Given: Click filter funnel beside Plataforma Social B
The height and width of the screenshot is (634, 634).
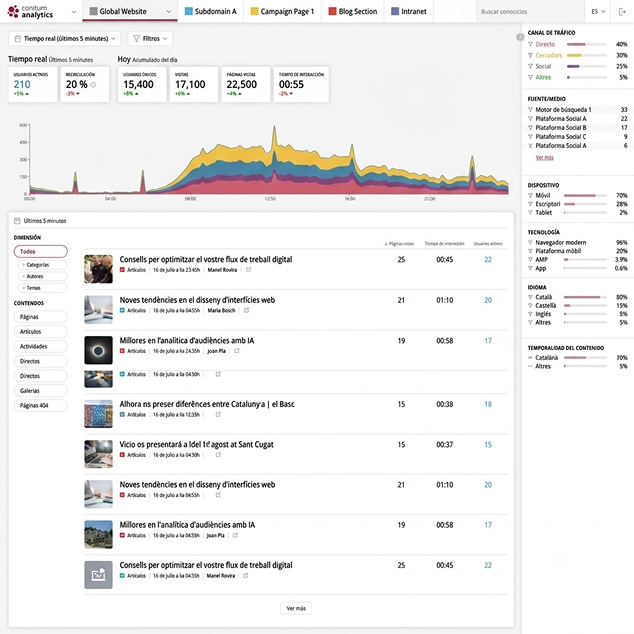Looking at the screenshot, I should click(530, 127).
